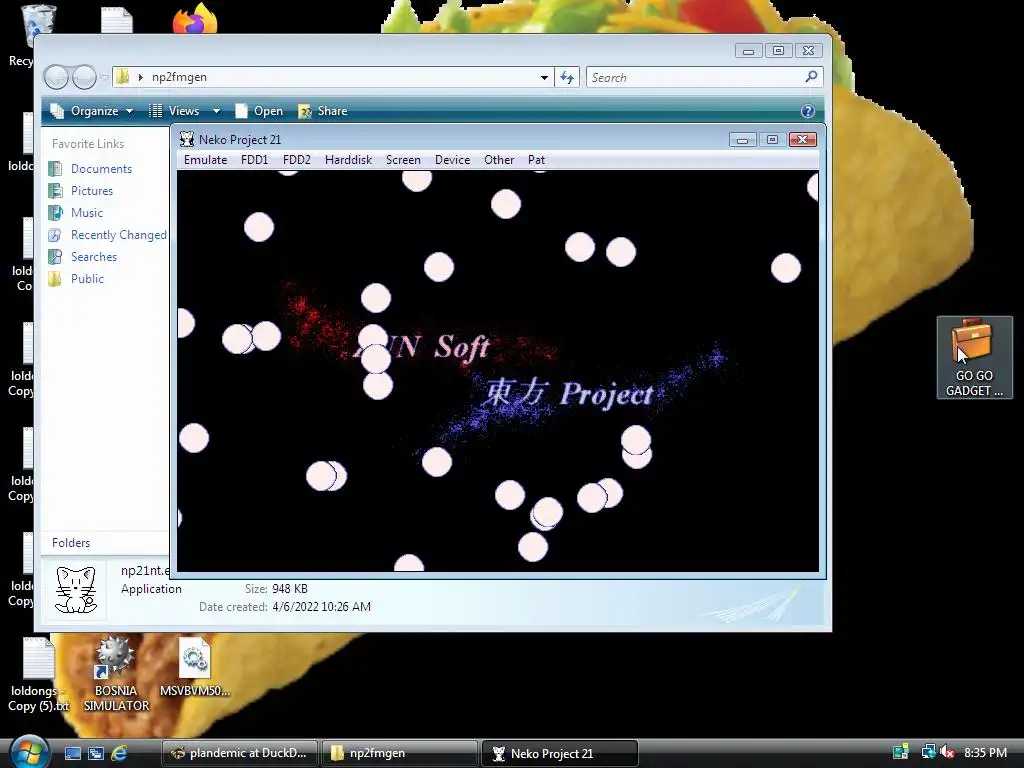Click Show Desktop quick launch icon
This screenshot has width=1024, height=768.
[x=73, y=753]
